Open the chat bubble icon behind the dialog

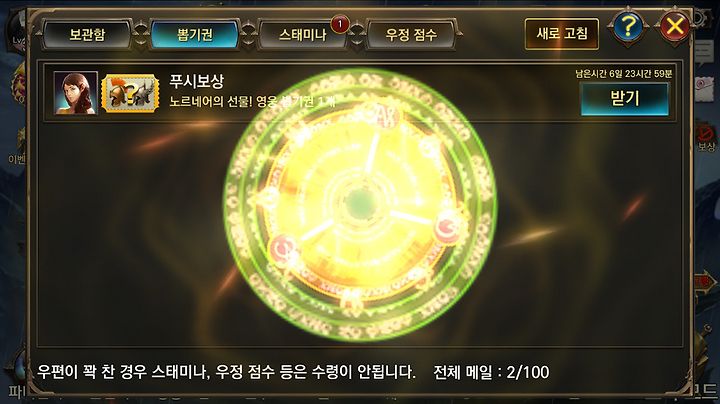703,52
